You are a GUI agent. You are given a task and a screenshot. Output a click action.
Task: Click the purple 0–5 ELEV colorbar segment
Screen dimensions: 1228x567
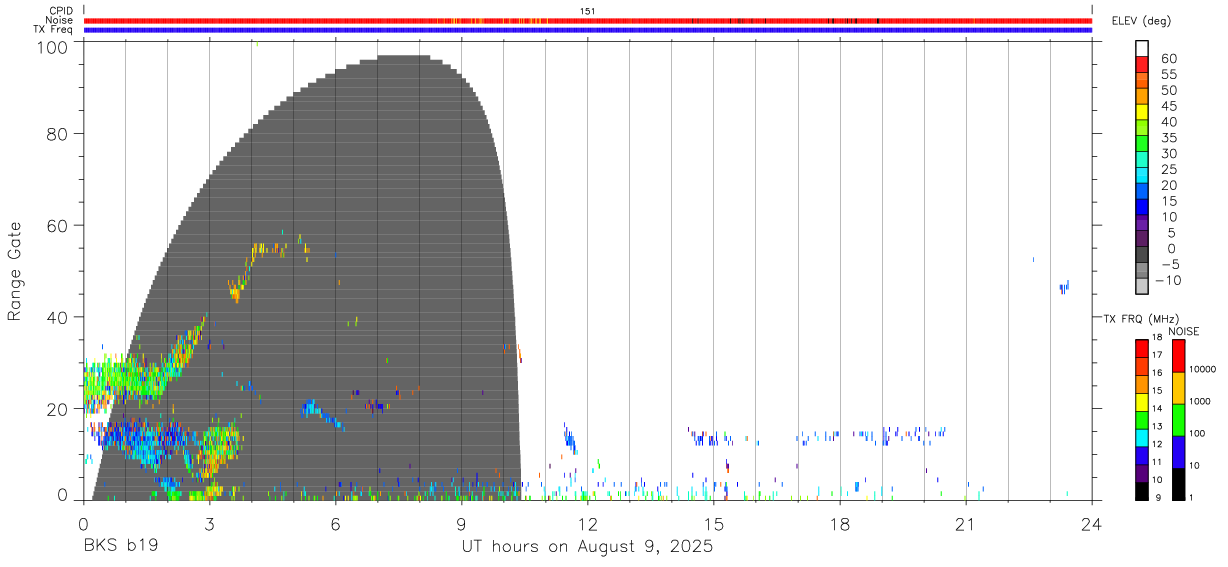click(1142, 240)
